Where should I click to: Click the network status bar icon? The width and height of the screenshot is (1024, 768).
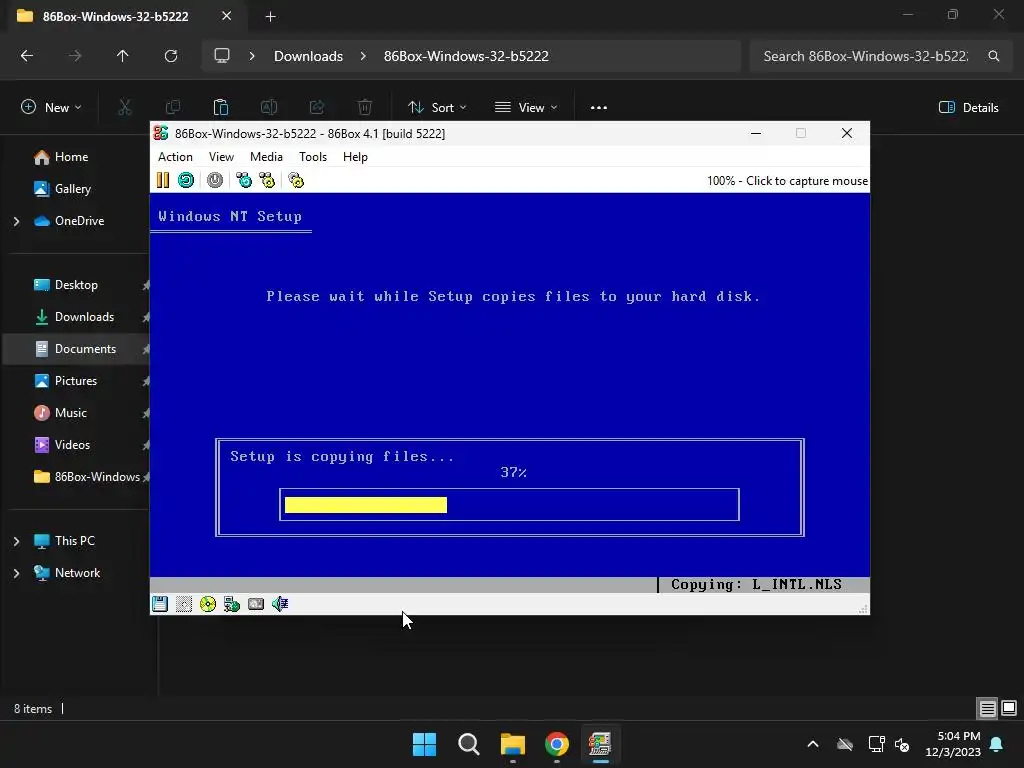click(x=232, y=604)
